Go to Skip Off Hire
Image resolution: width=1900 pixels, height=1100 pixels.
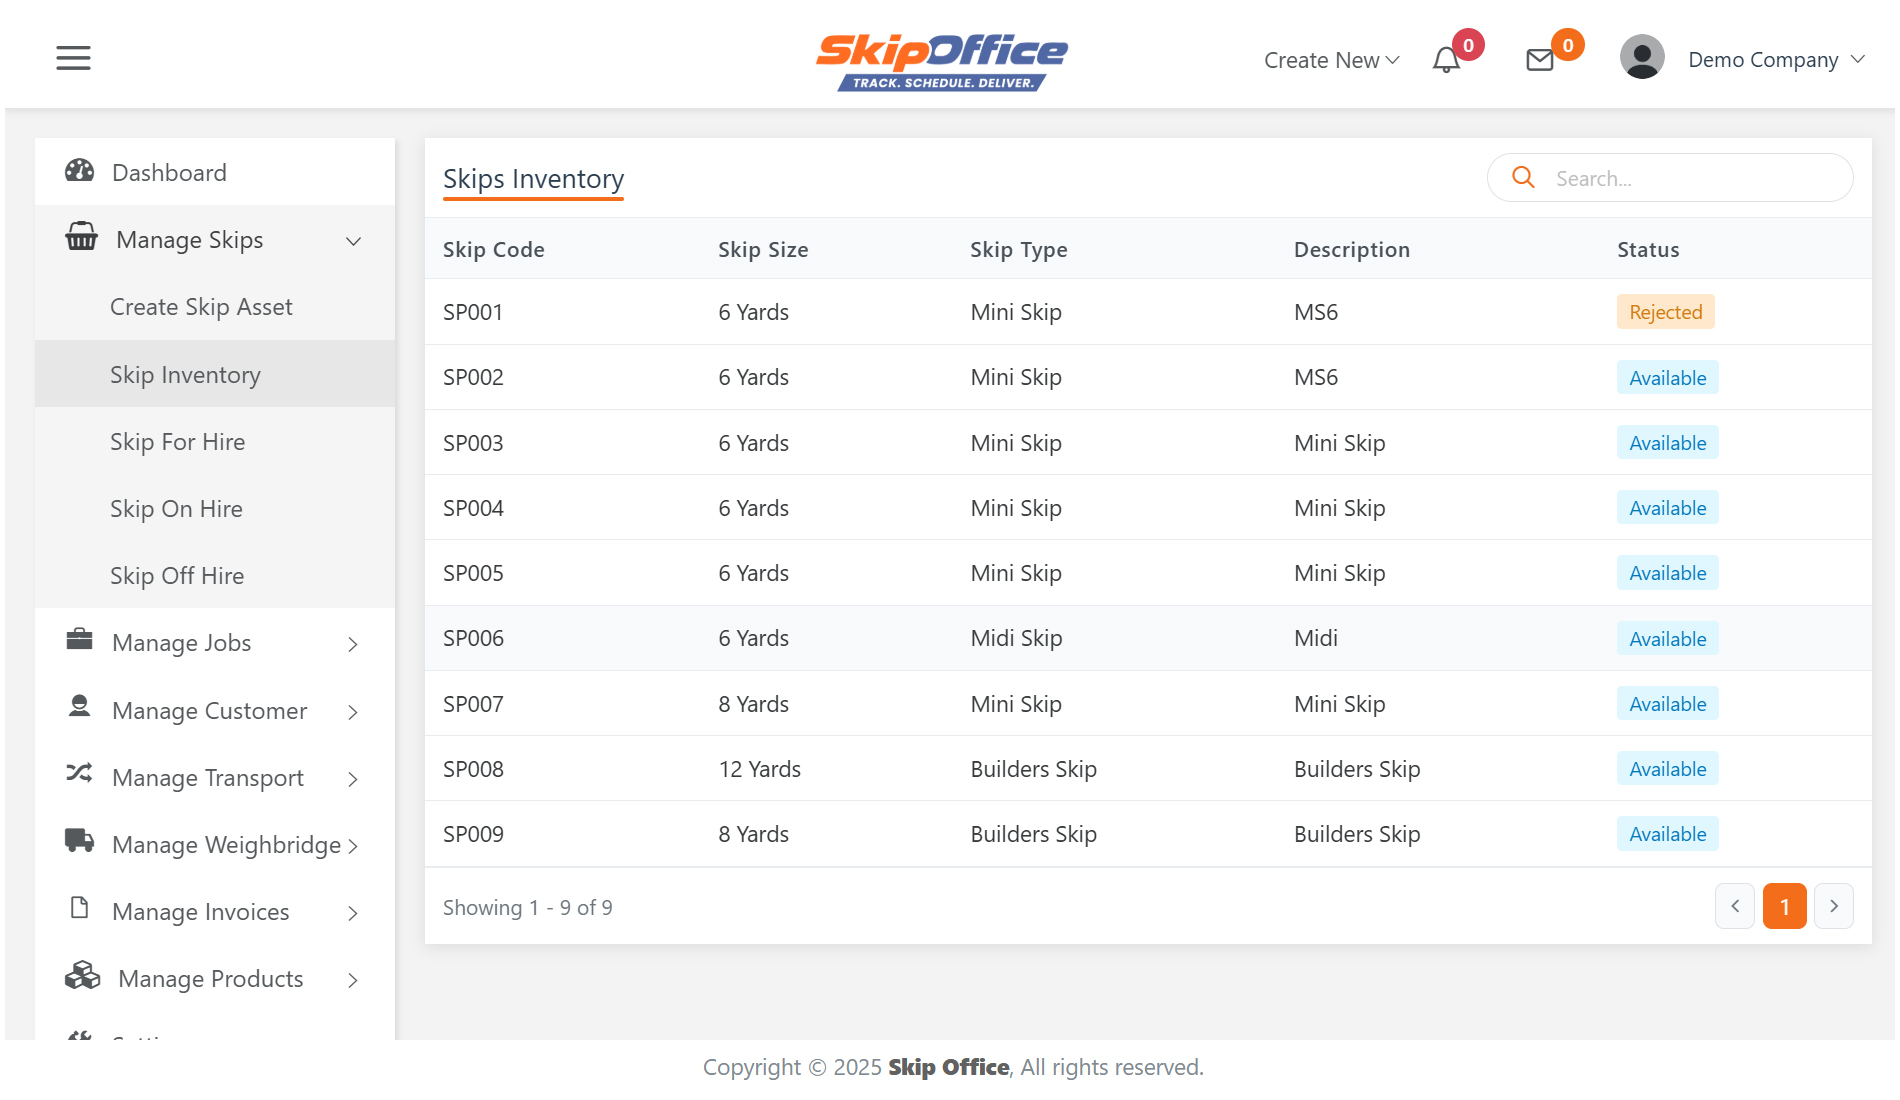(177, 576)
